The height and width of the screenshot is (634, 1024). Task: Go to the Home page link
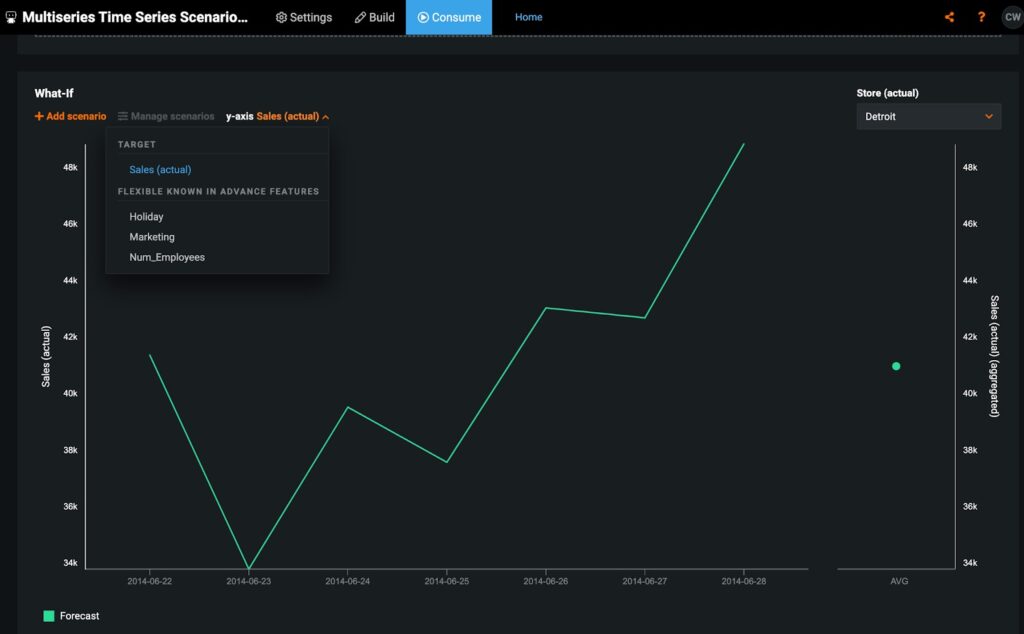pos(528,17)
